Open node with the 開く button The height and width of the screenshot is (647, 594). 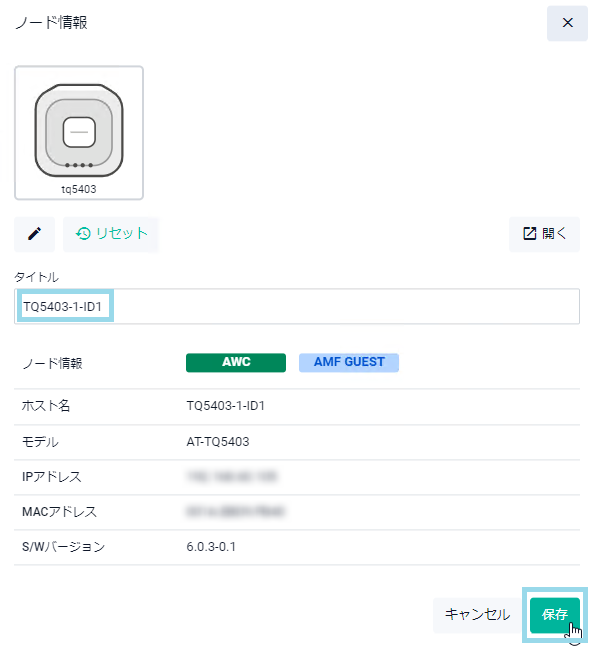tap(544, 234)
